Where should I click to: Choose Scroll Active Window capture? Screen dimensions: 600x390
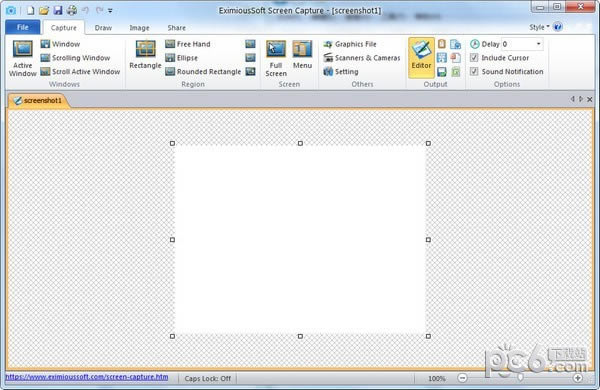[x=80, y=72]
